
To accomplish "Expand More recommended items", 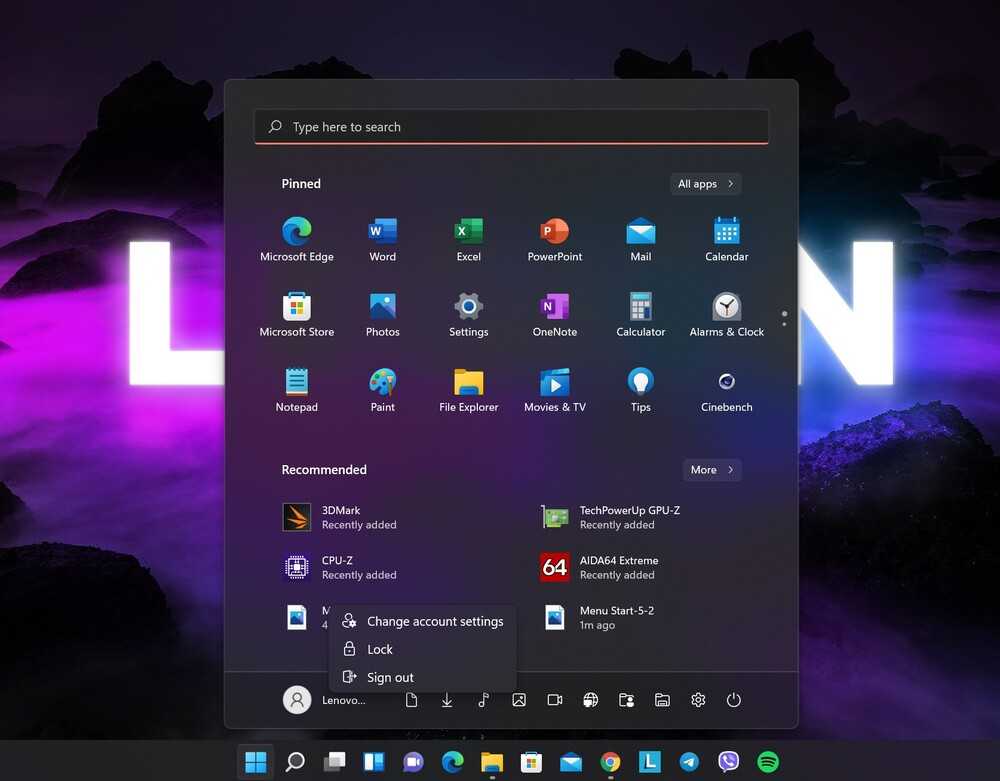I will (712, 470).
